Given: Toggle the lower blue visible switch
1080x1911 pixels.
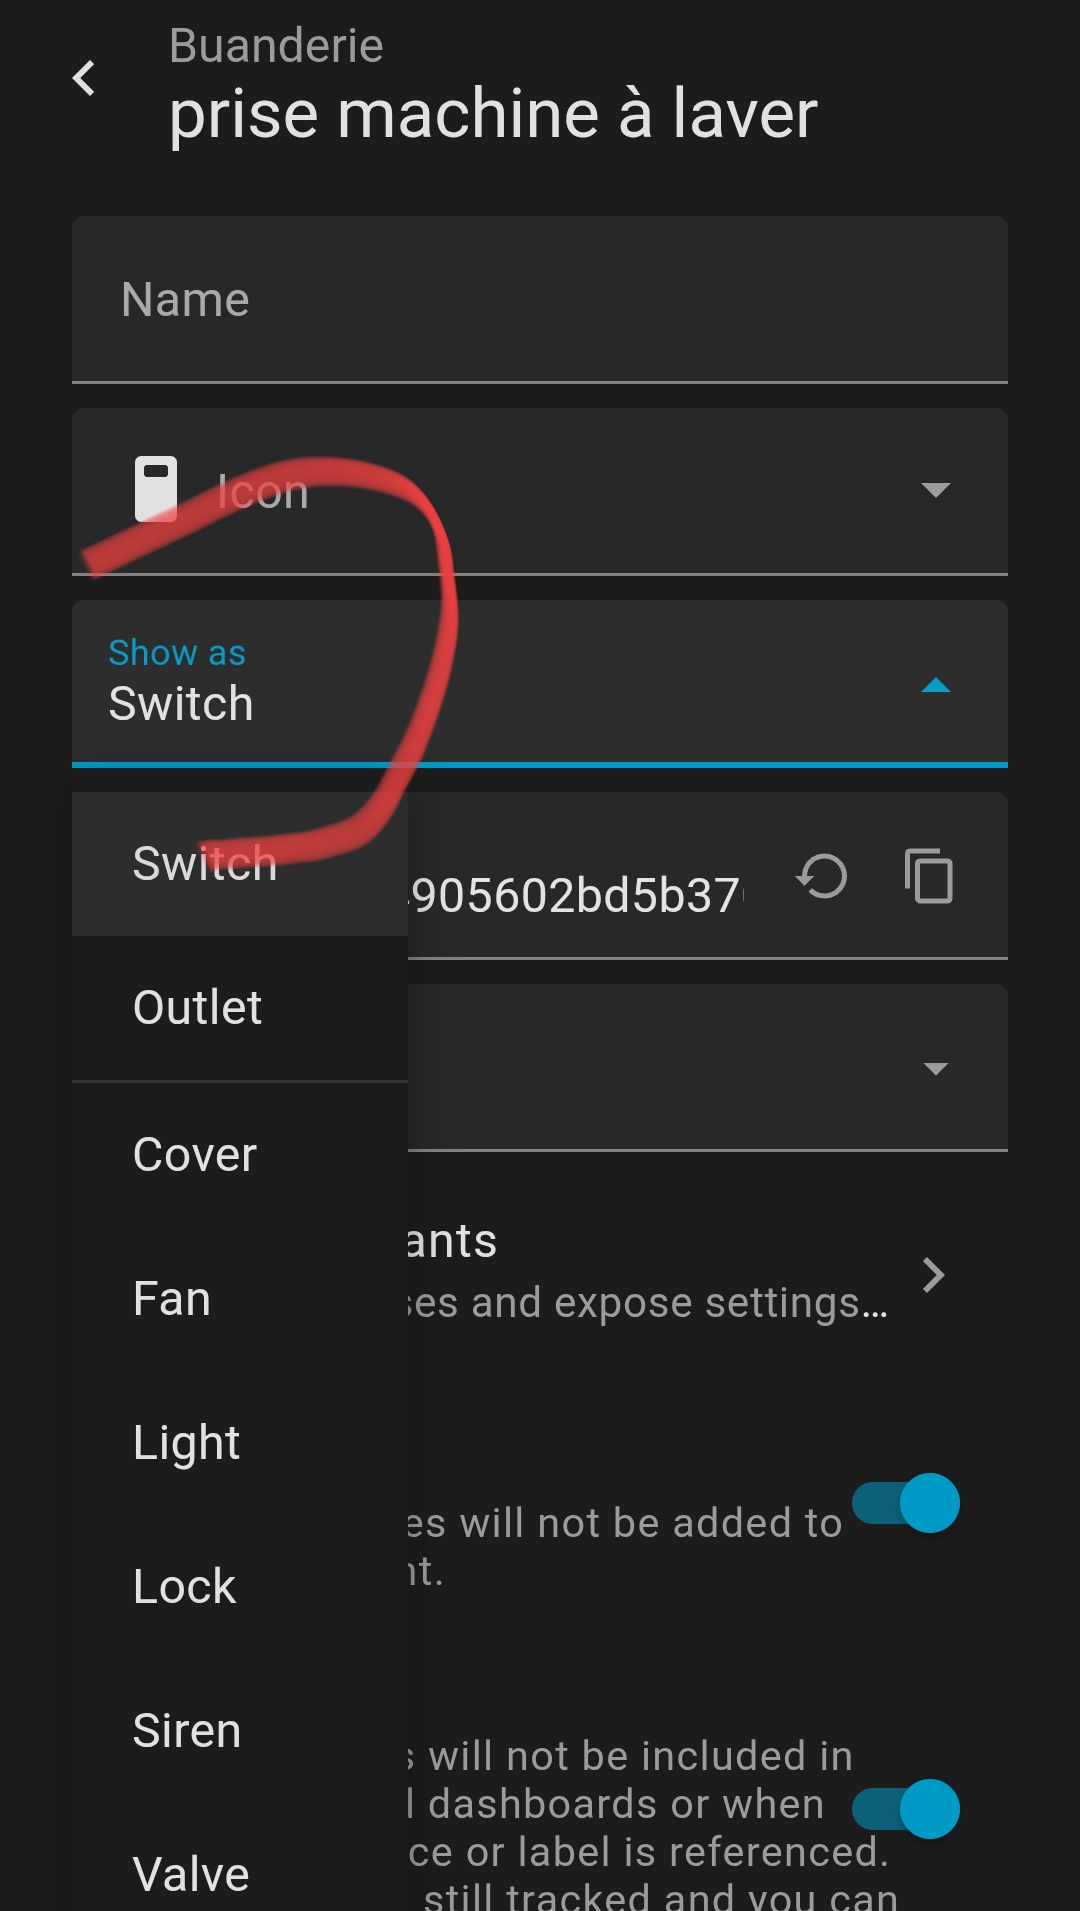Looking at the screenshot, I should pos(906,1809).
